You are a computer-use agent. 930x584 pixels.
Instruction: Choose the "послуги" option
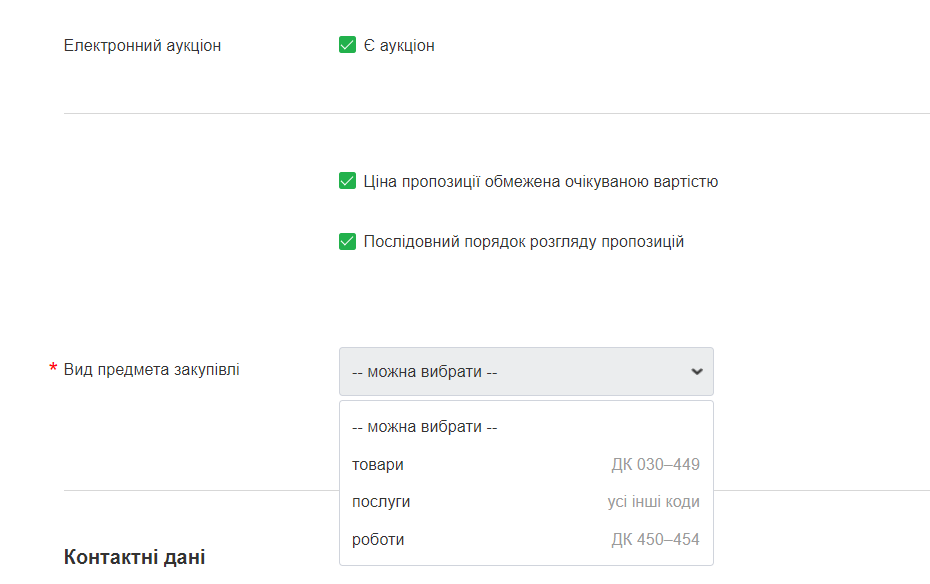(x=381, y=502)
